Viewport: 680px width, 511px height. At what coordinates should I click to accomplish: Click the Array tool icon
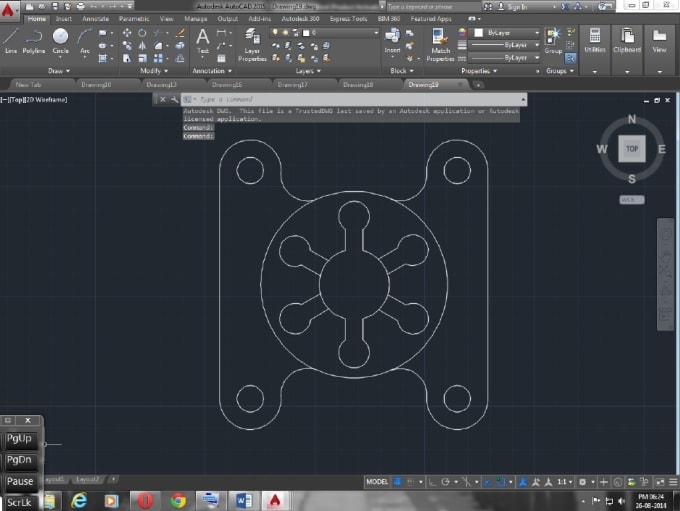(x=158, y=58)
